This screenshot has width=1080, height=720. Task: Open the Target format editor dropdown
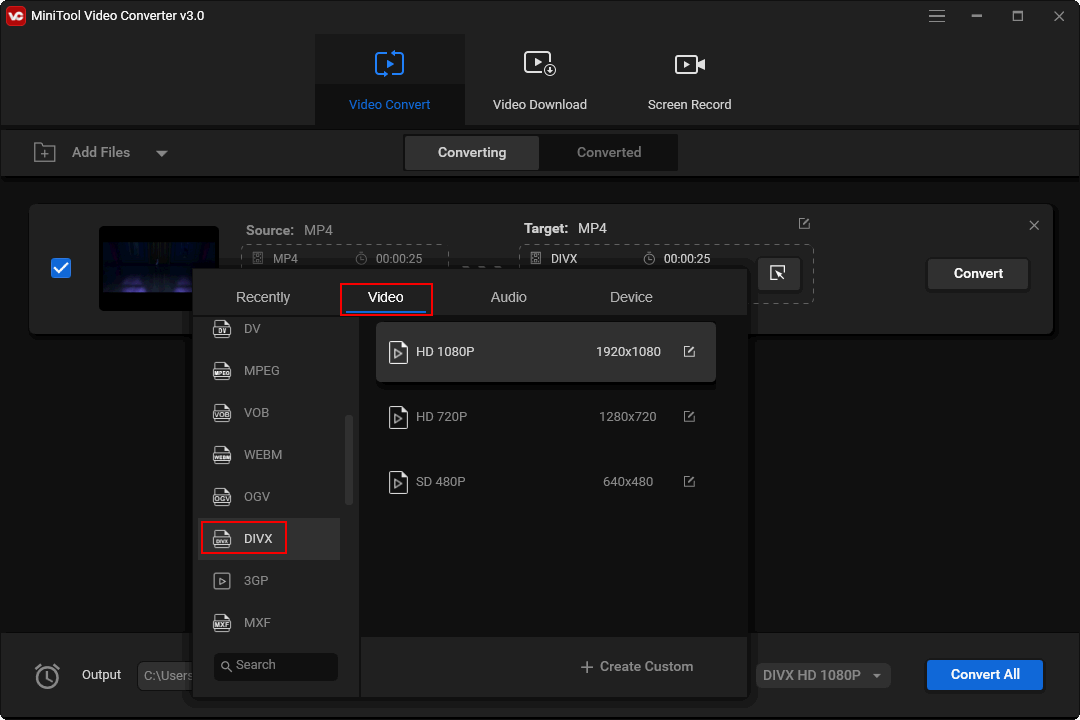804,224
